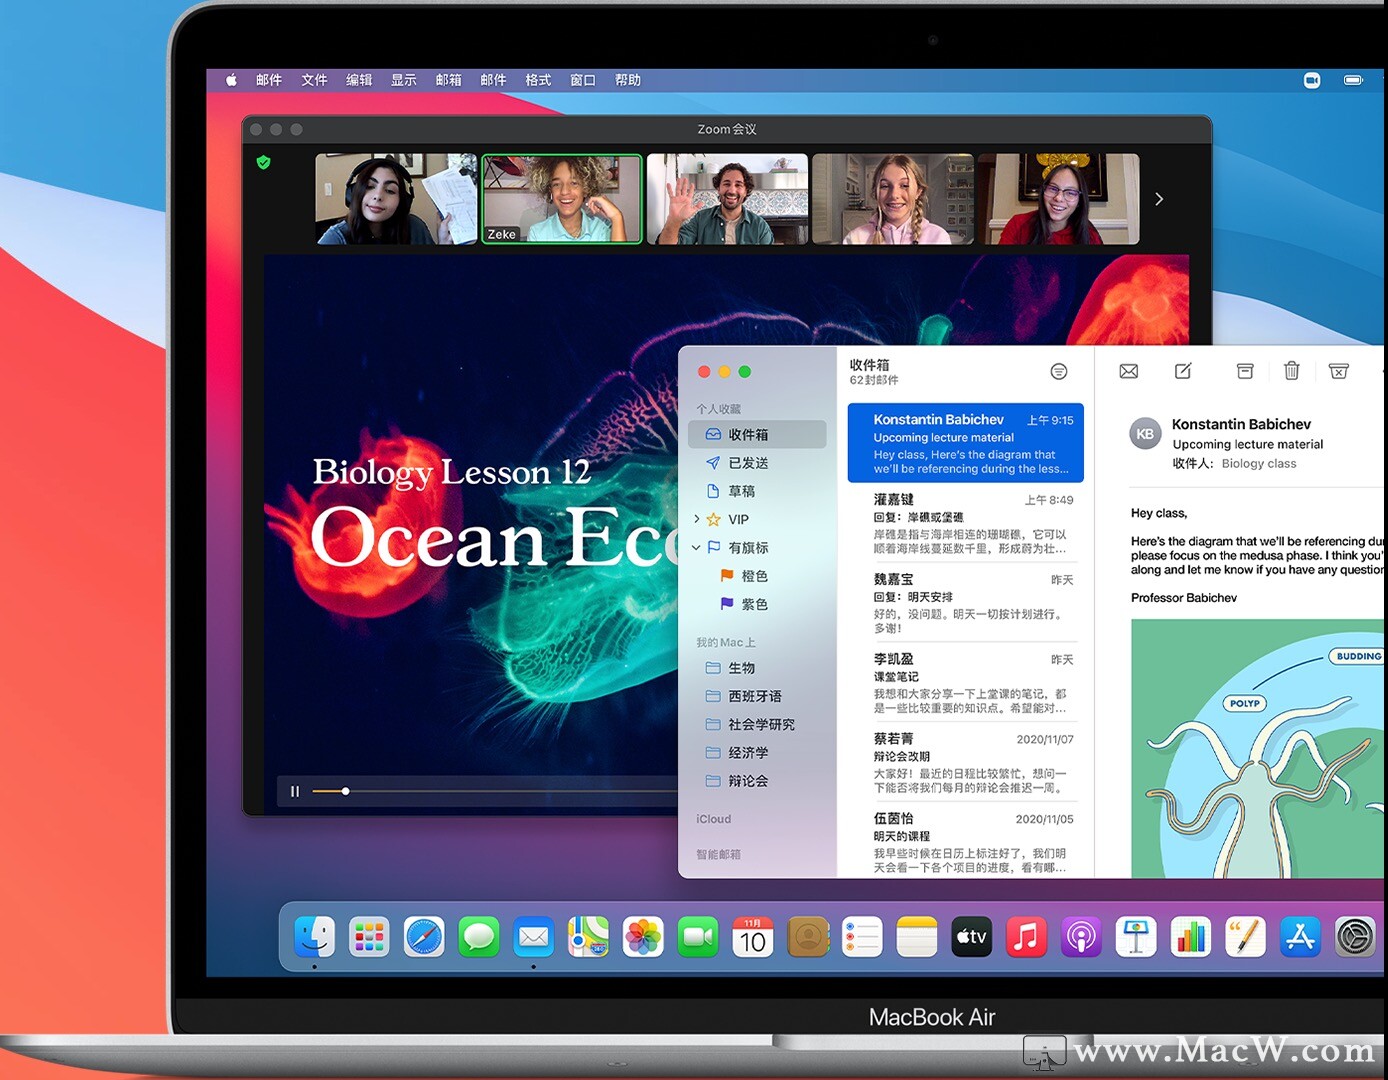The height and width of the screenshot is (1080, 1388).
Task: Open the 草稿 drafts mailbox
Action: pos(757,491)
